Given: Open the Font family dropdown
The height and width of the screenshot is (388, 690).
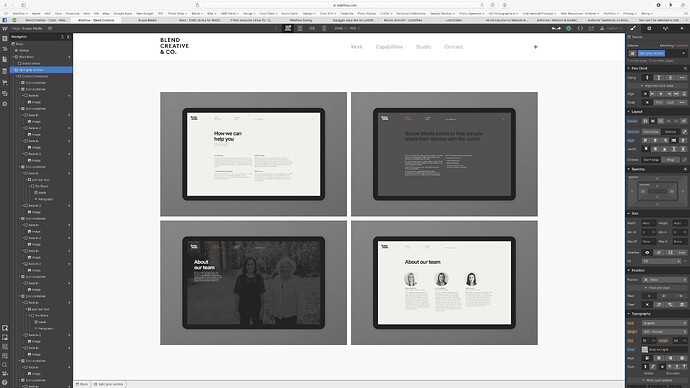Looking at the screenshot, I should click(x=664, y=323).
